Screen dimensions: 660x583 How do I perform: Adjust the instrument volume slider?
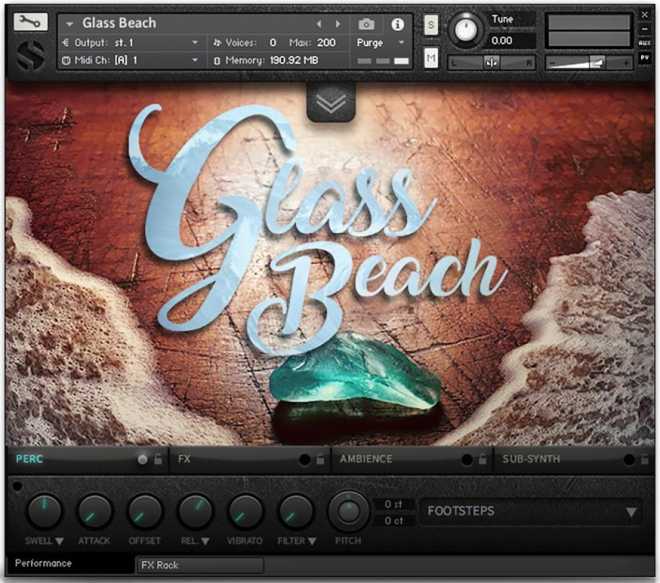pos(589,63)
